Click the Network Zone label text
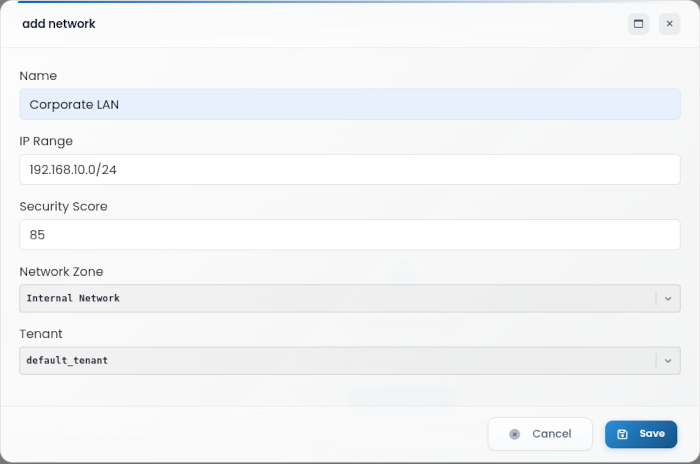 tap(61, 272)
